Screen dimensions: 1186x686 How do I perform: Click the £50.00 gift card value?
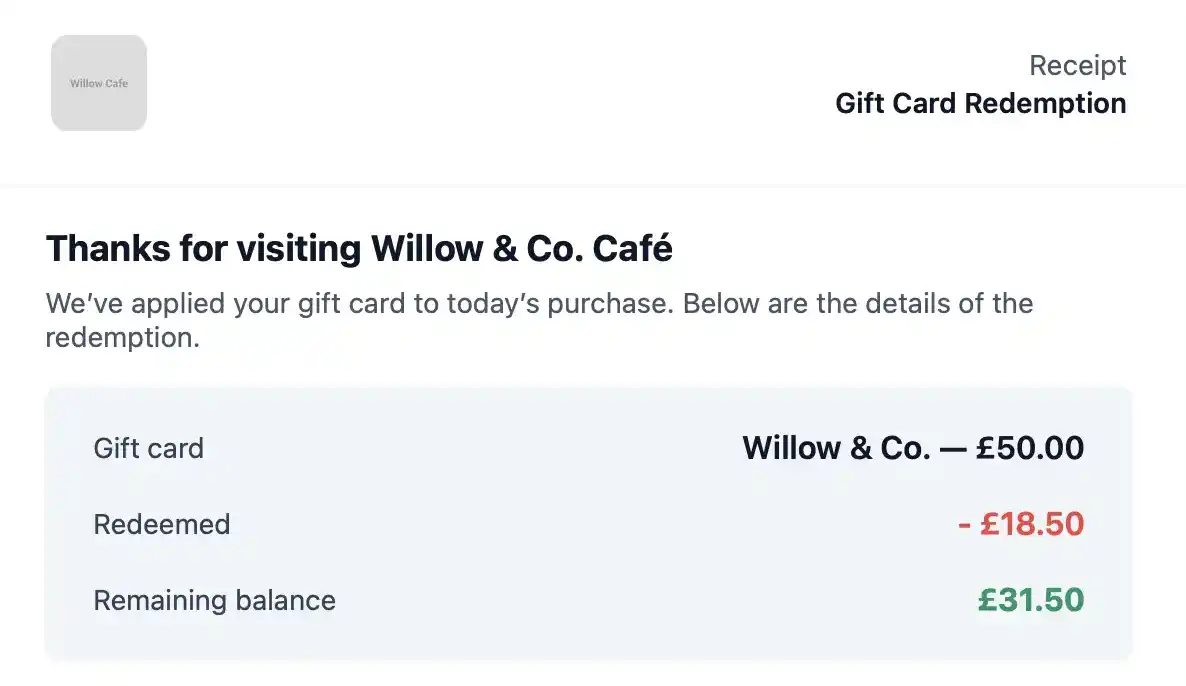tap(1030, 448)
